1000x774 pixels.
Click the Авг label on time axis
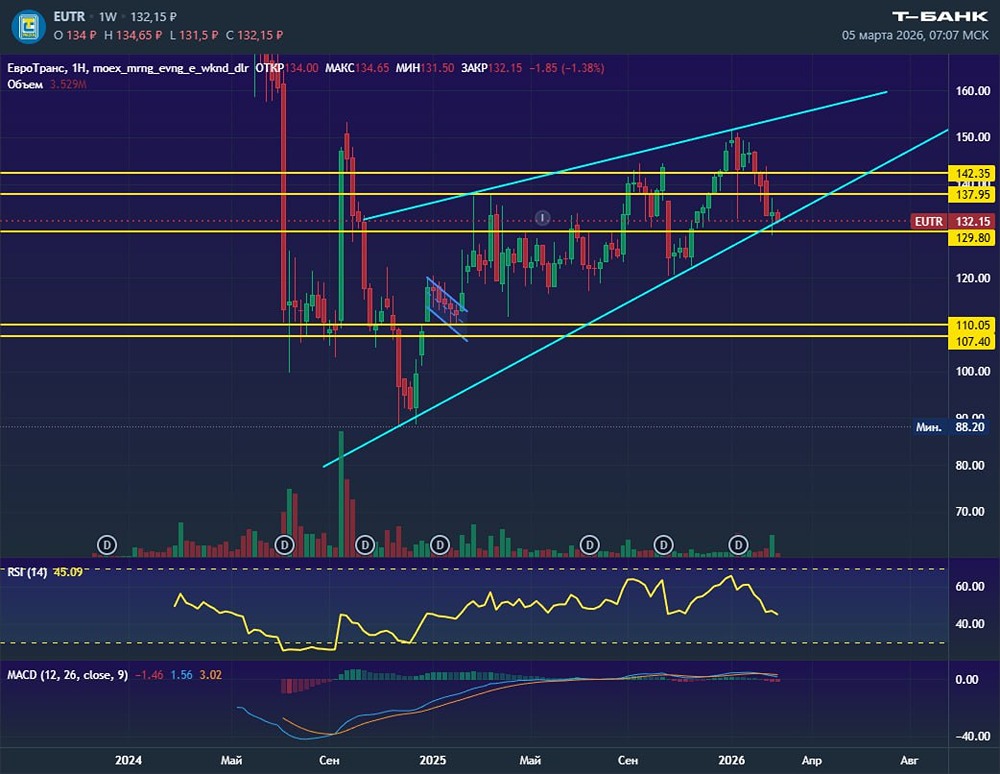click(909, 760)
